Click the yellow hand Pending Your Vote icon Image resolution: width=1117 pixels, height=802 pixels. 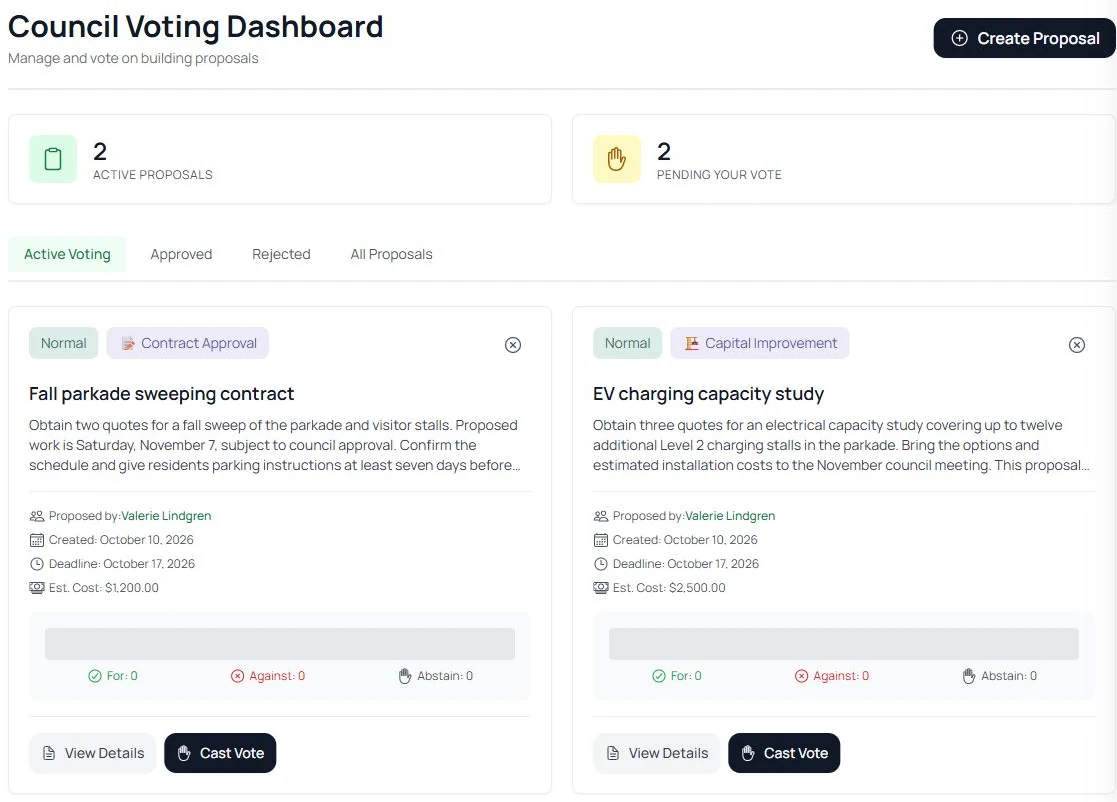(617, 159)
